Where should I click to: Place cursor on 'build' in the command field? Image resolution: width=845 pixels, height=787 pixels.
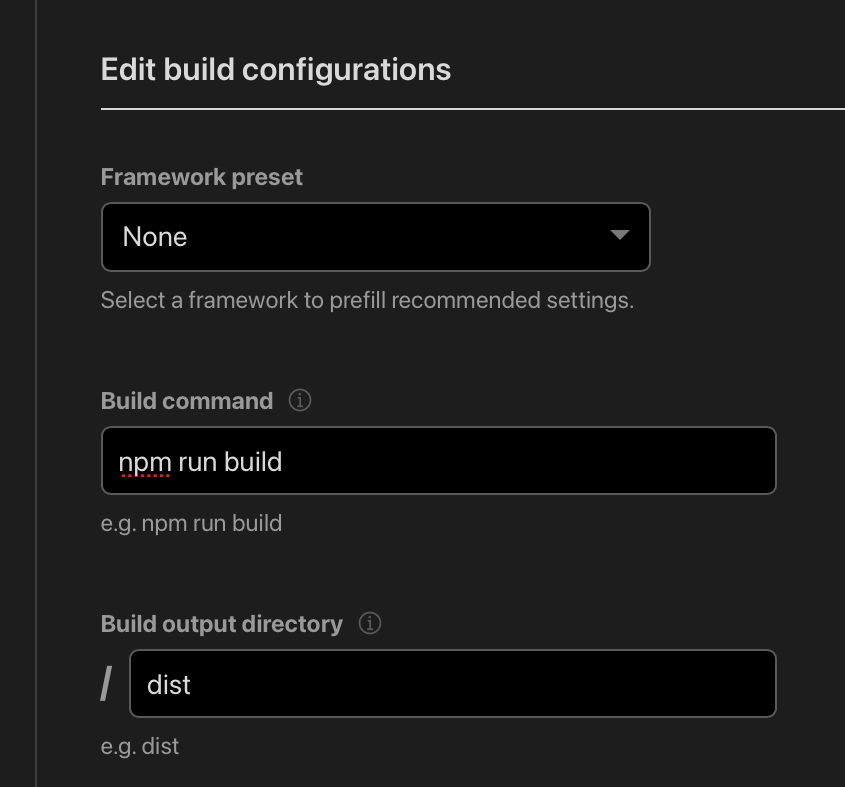click(x=253, y=461)
